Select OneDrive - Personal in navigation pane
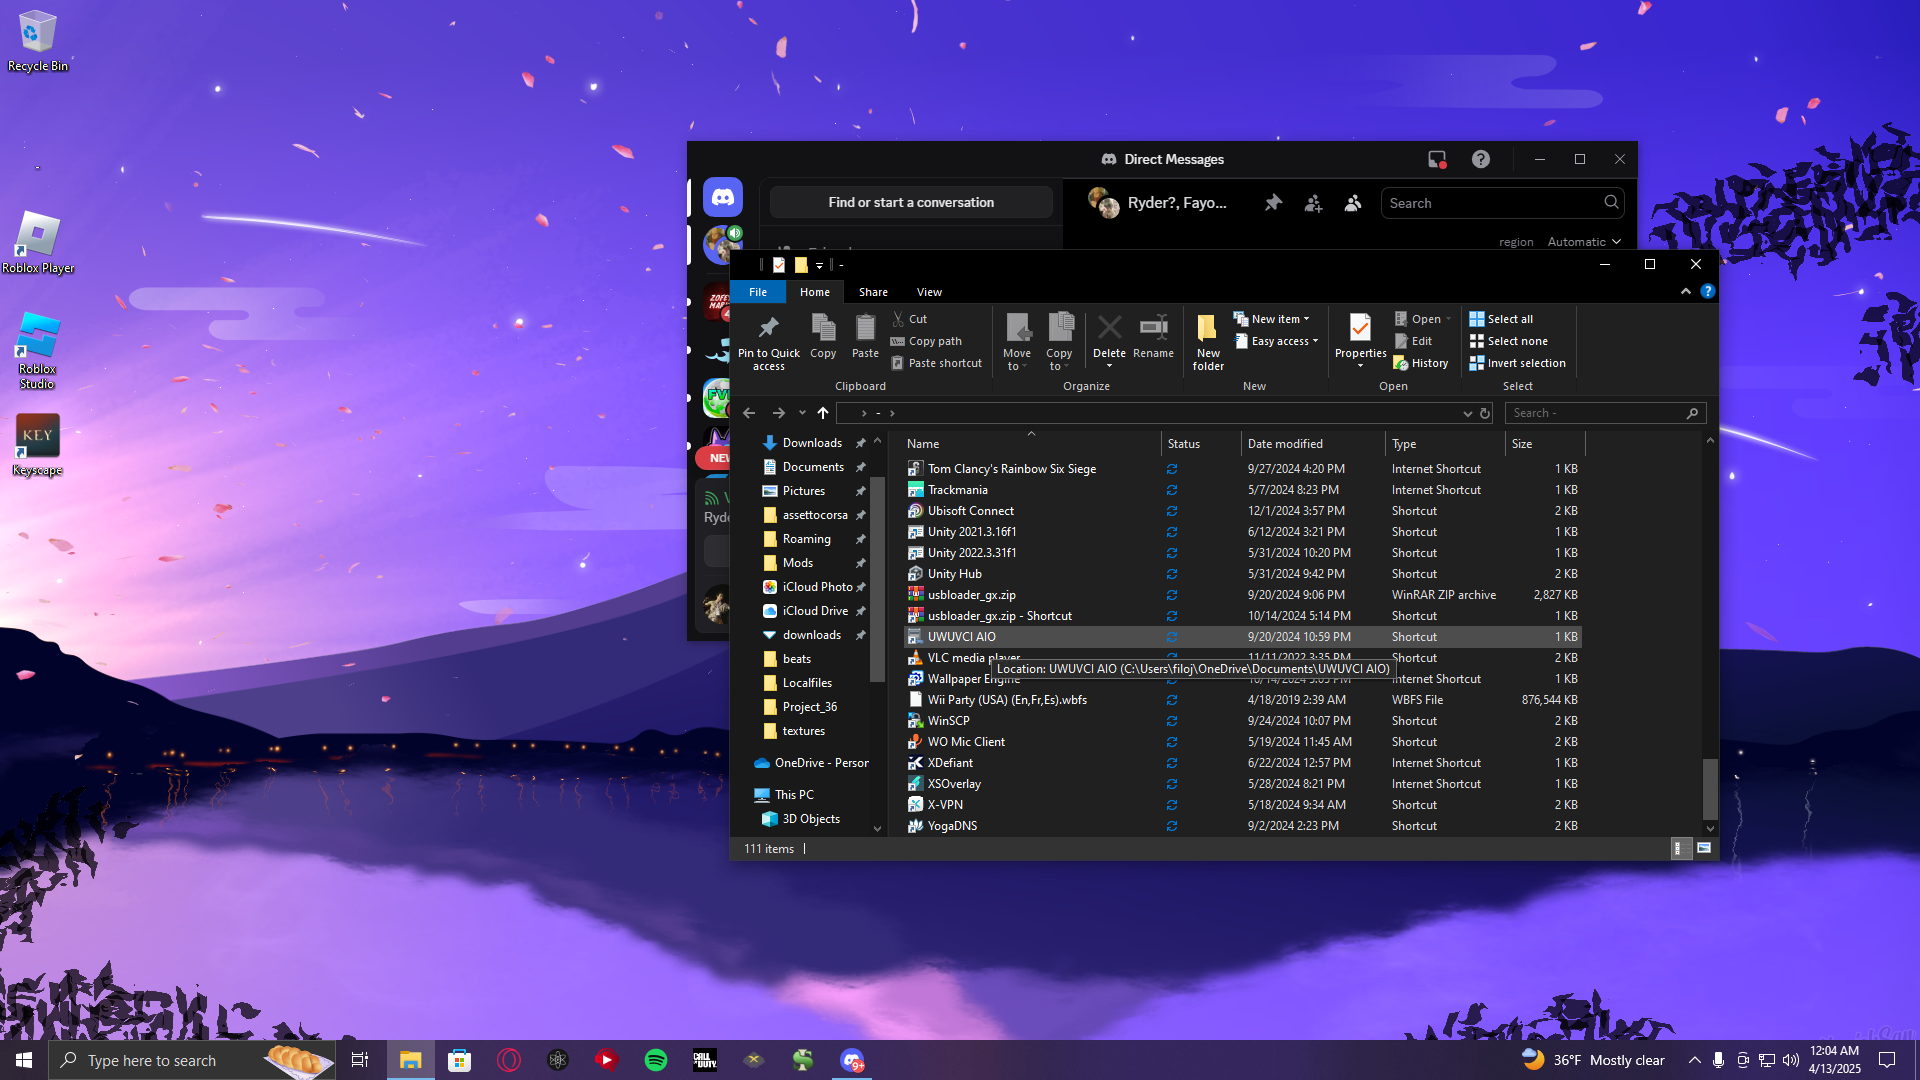The width and height of the screenshot is (1920, 1080). (812, 763)
